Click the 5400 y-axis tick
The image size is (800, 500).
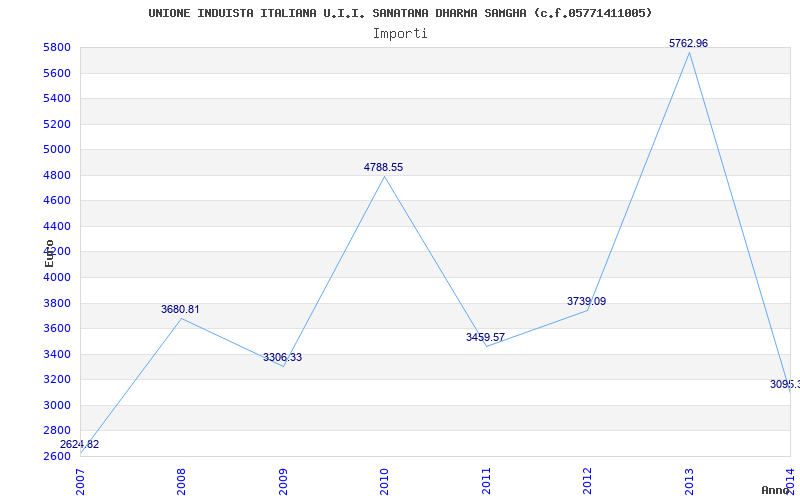pos(57,98)
